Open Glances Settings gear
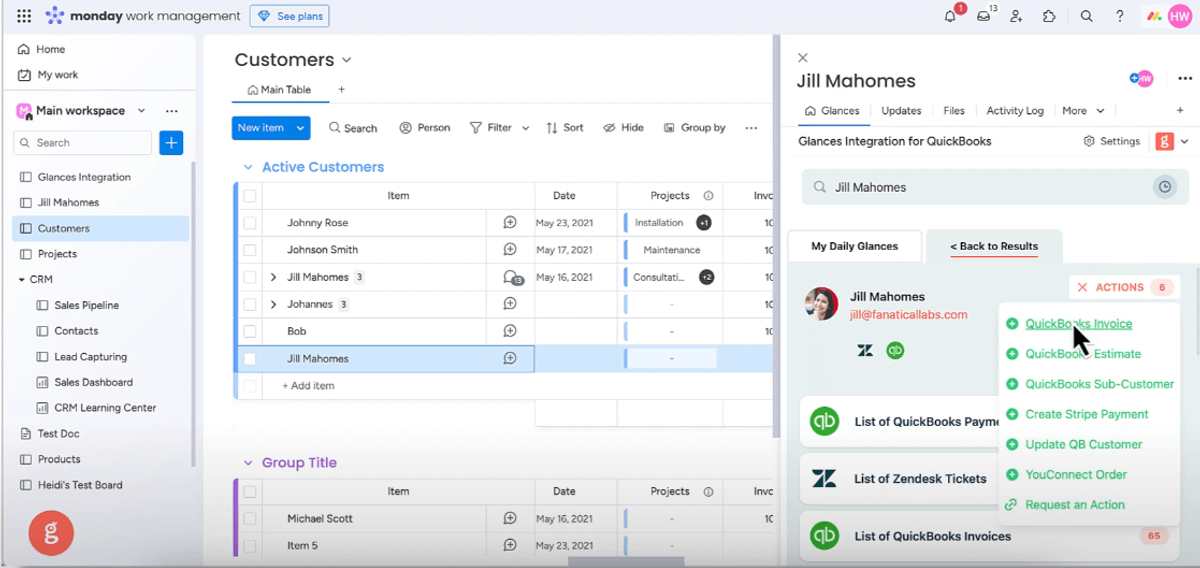 (1089, 142)
